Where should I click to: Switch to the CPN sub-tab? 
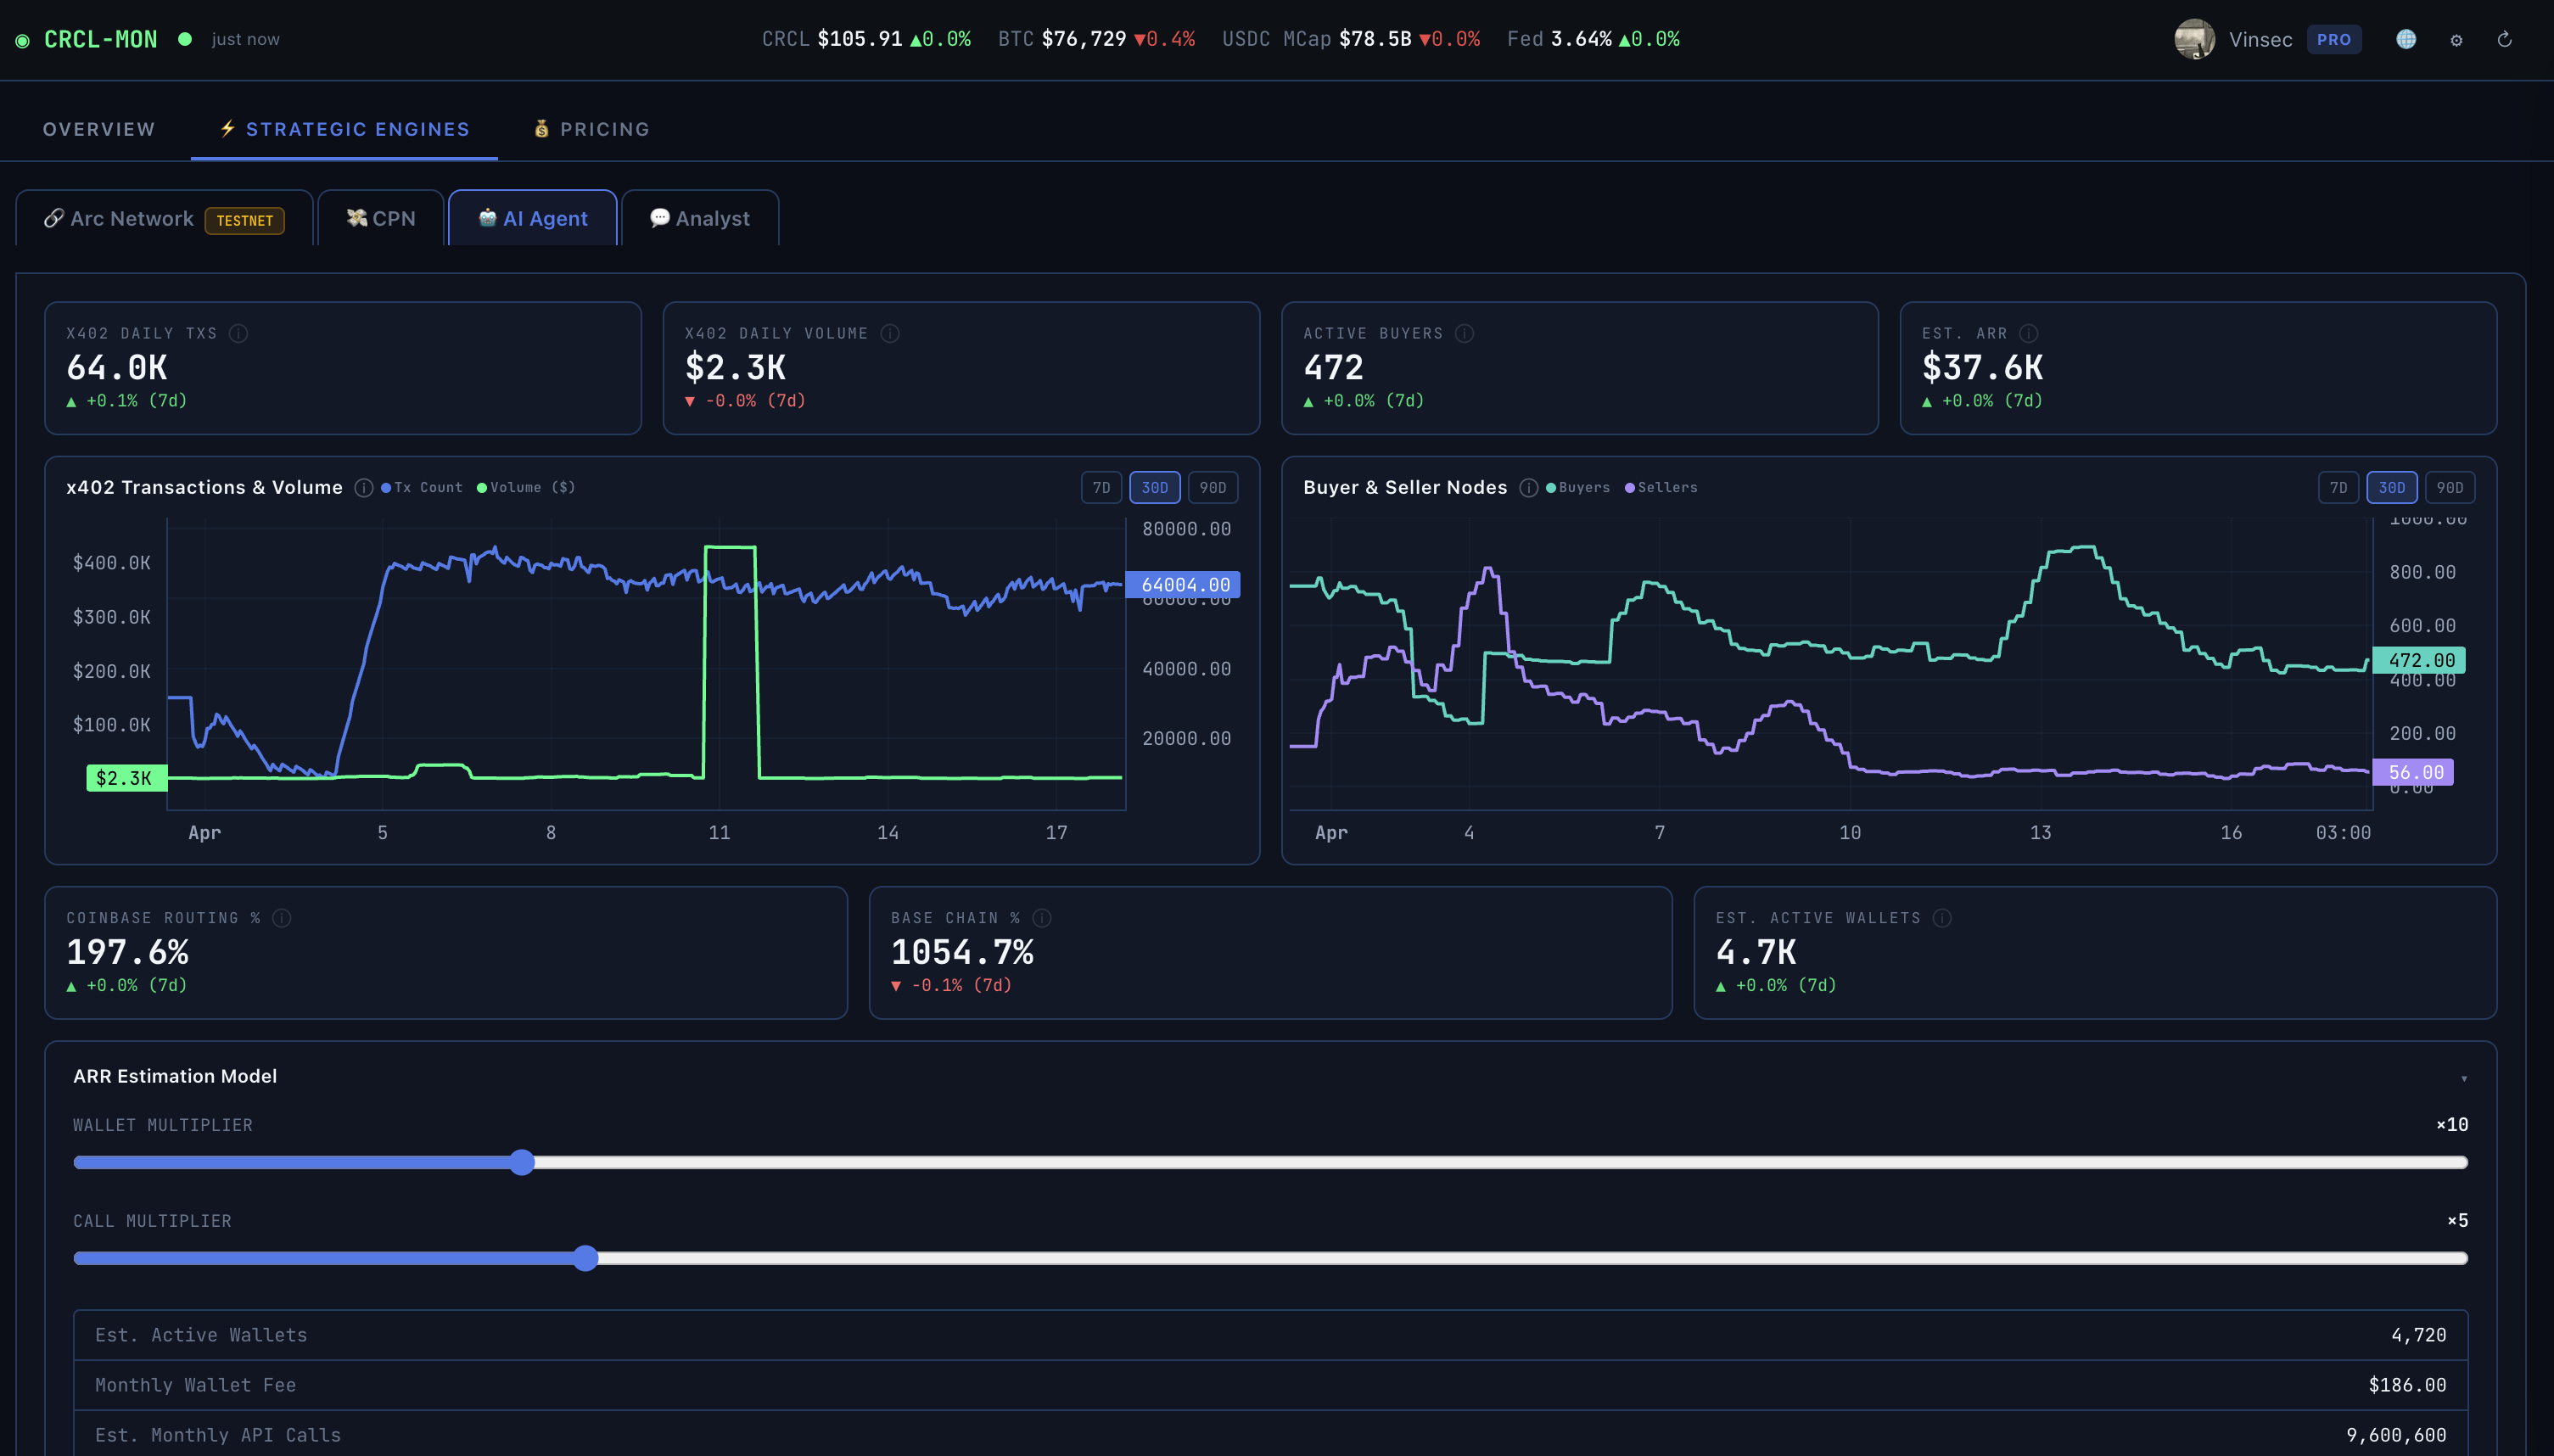point(381,218)
